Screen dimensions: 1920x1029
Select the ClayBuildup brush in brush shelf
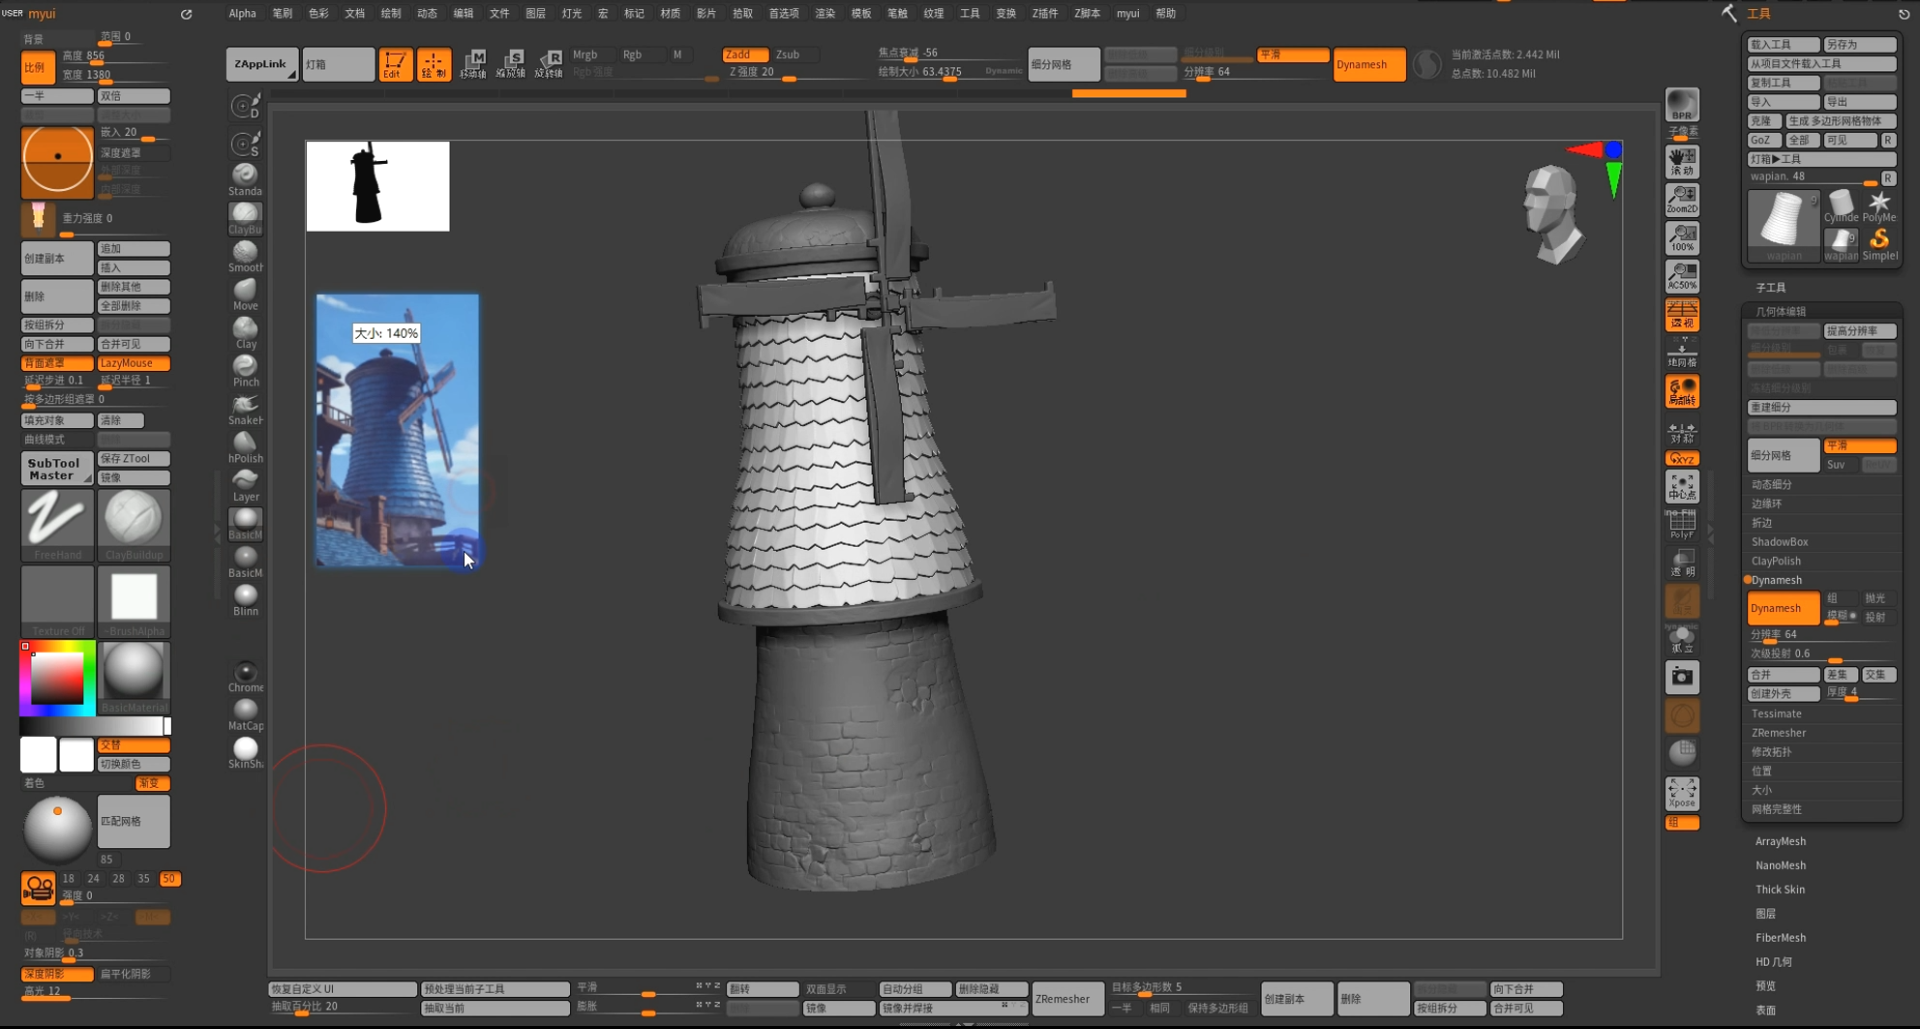[245, 218]
